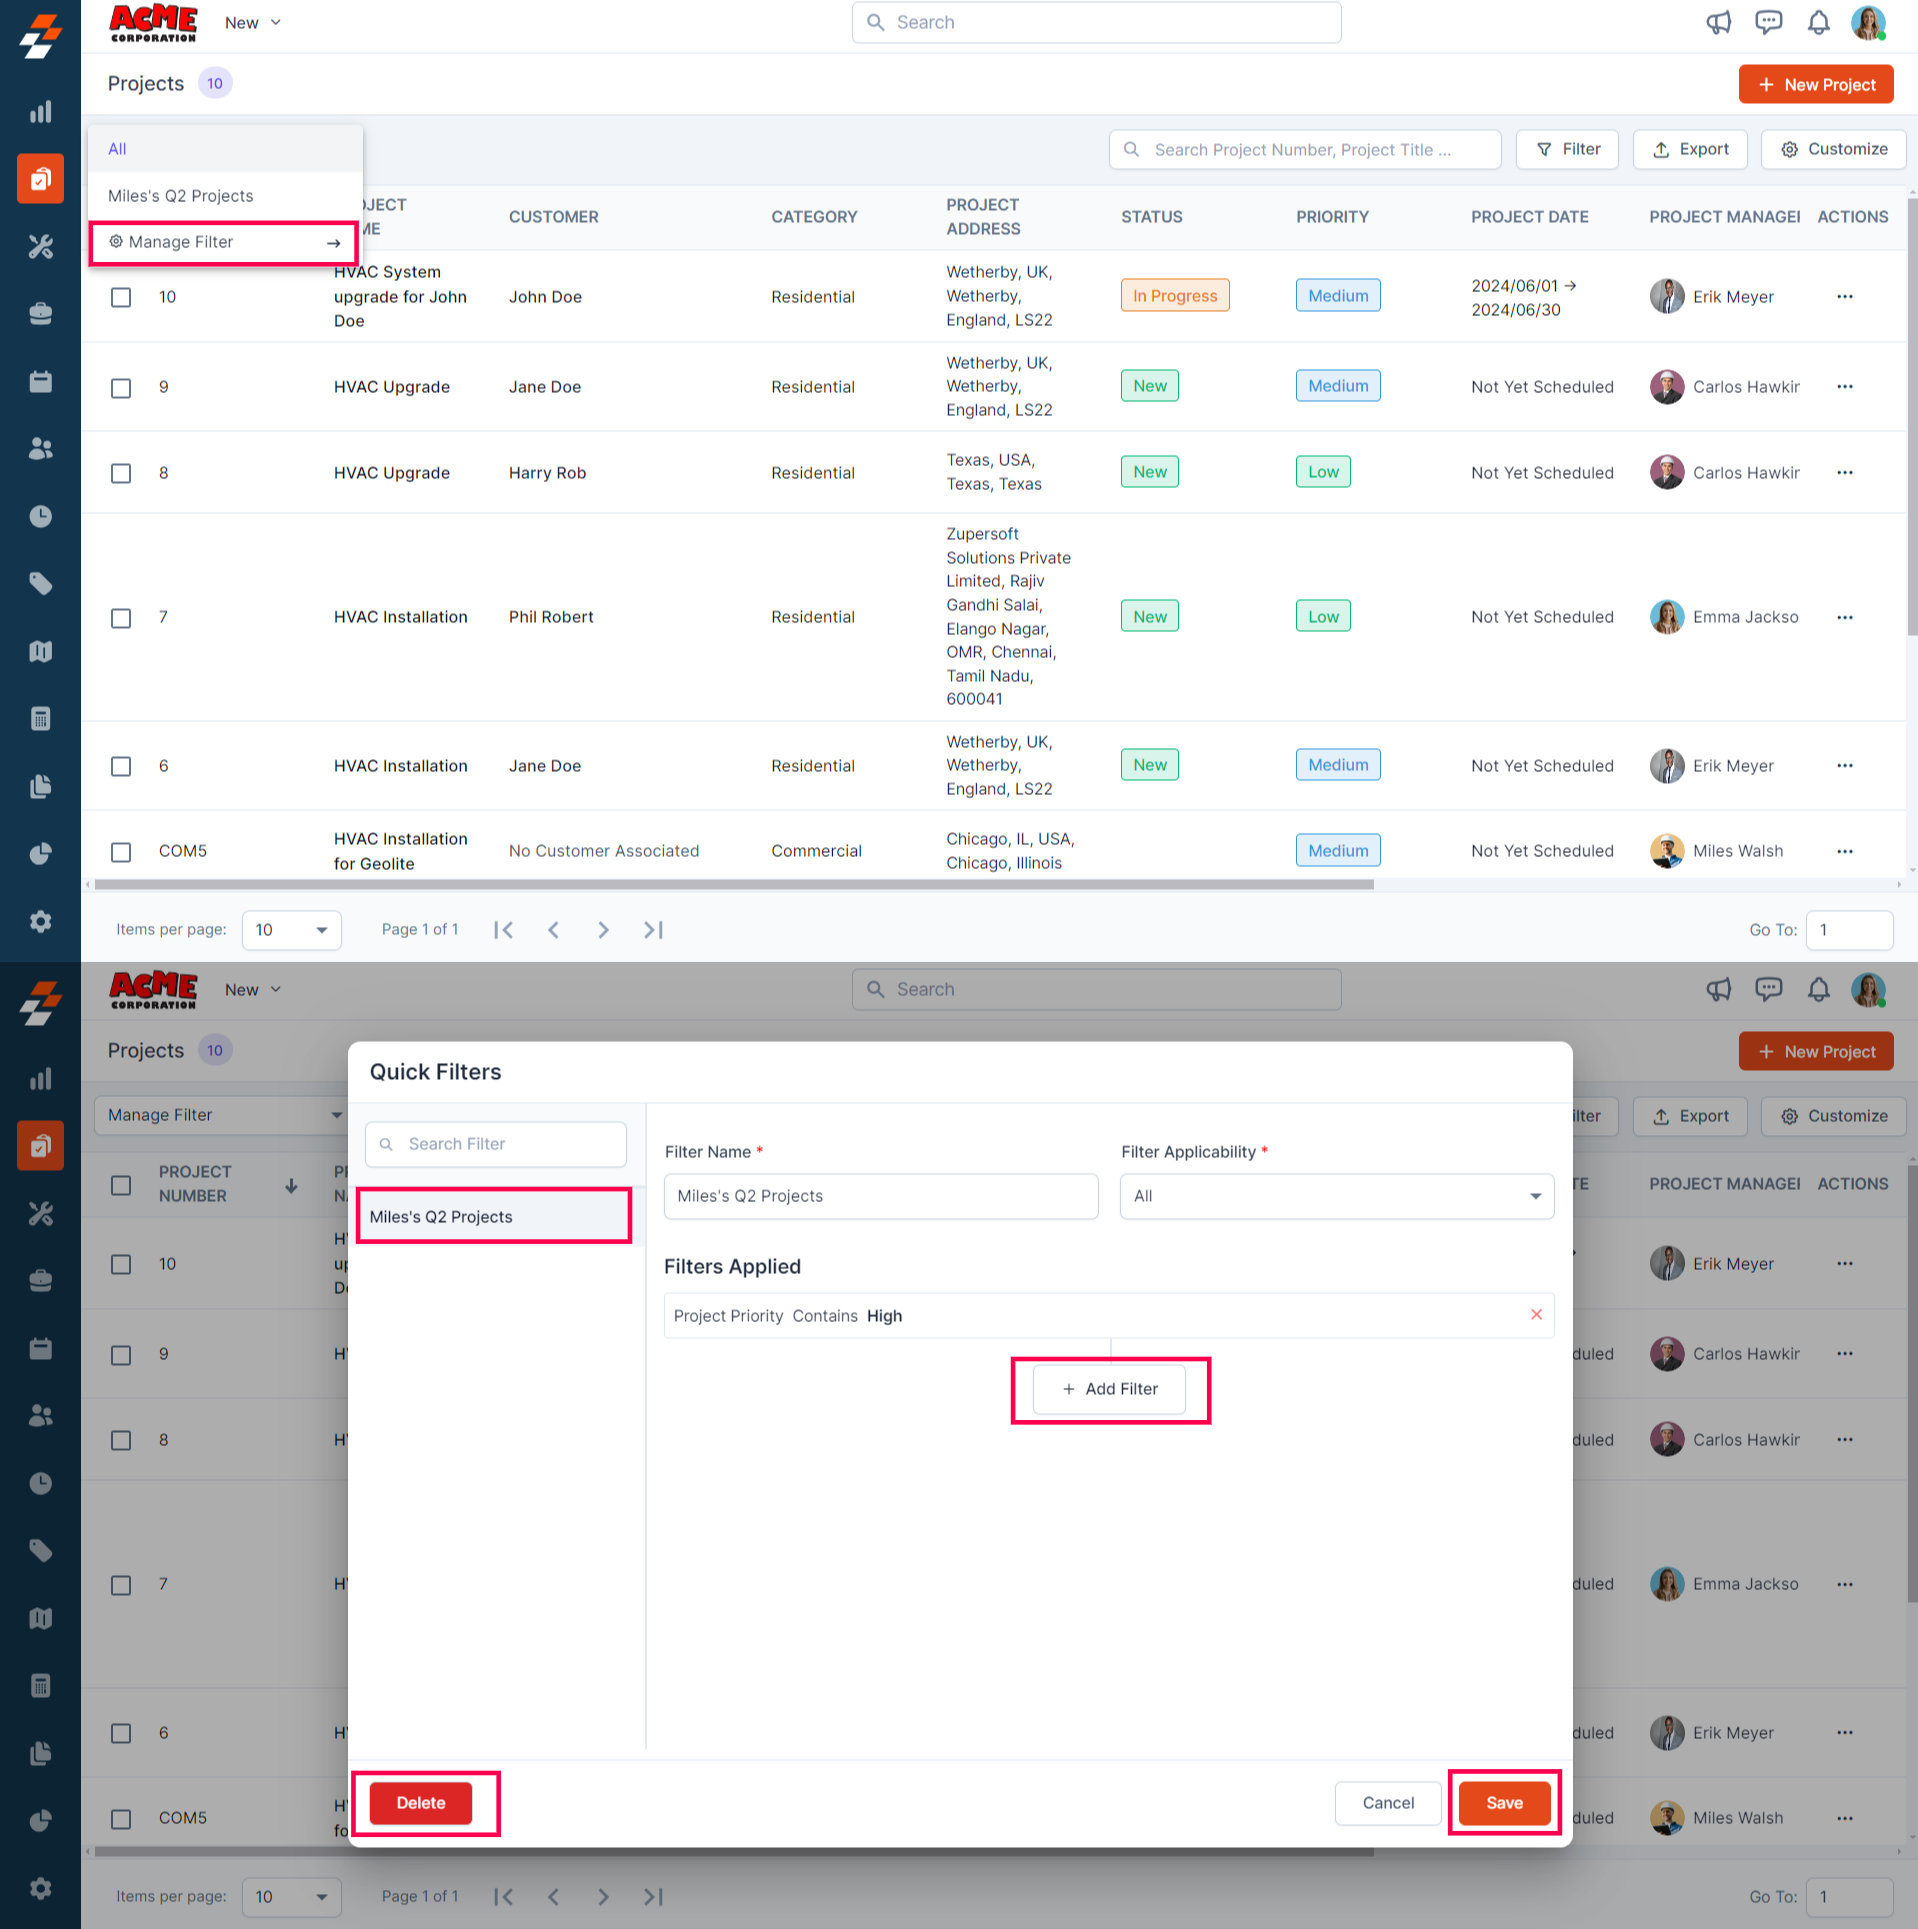Click the In Progress status badge
The image size is (1918, 1929).
tap(1175, 295)
